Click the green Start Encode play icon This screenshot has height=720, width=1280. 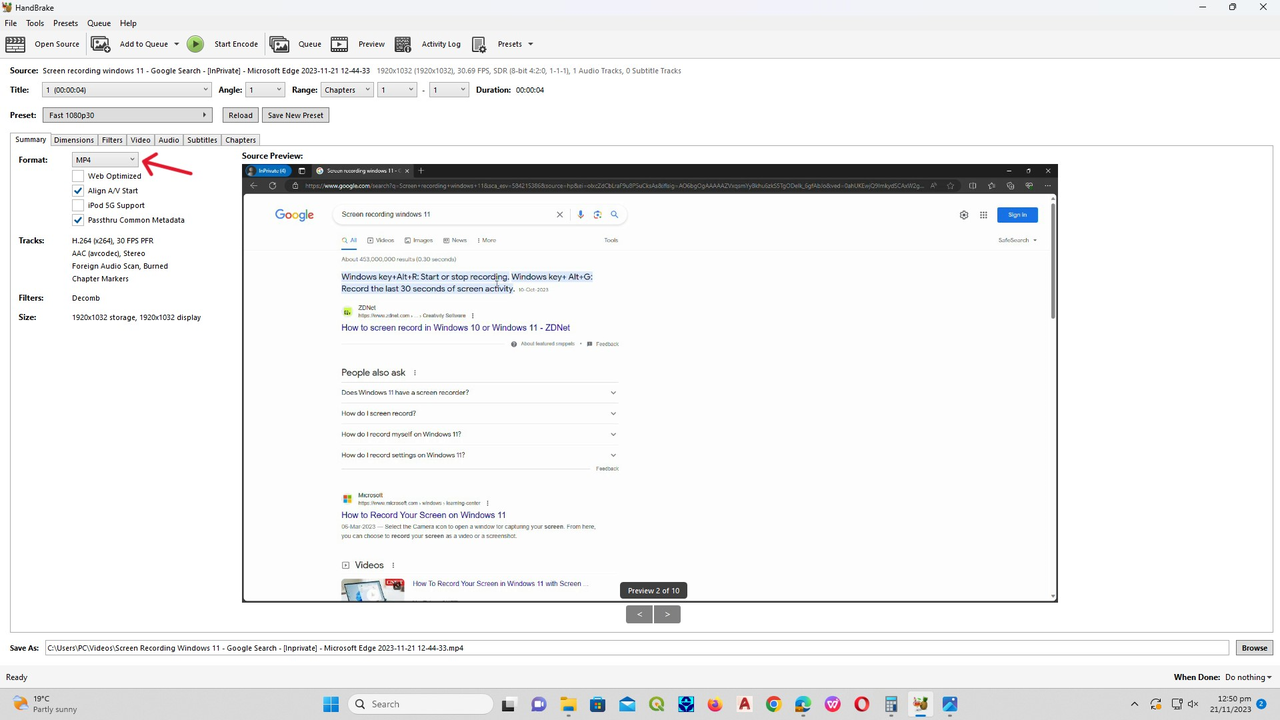[195, 44]
